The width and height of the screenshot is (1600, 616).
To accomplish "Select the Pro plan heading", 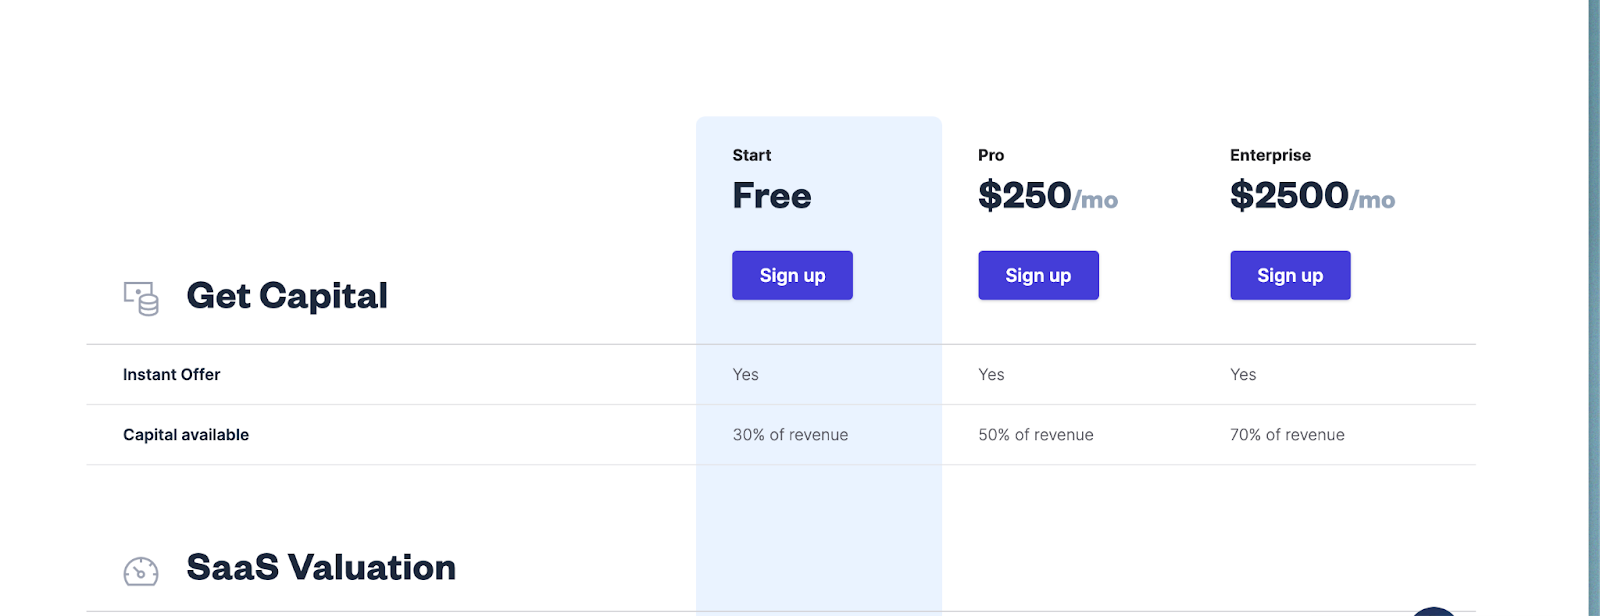I will pos(991,155).
